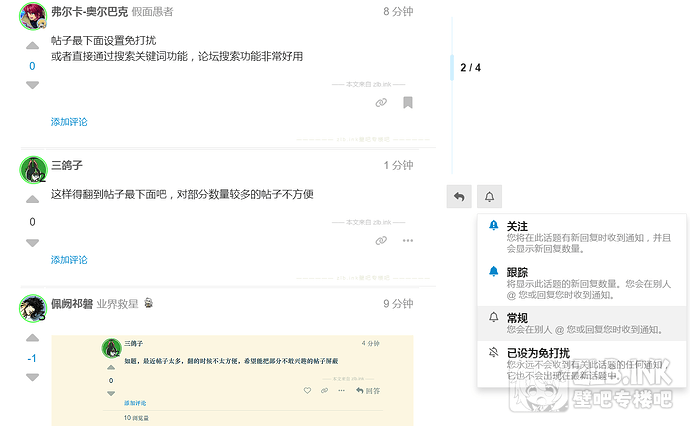
Task: Open username 三鸽子 beside the 1 分钟 timestamp
Action: click(67, 165)
